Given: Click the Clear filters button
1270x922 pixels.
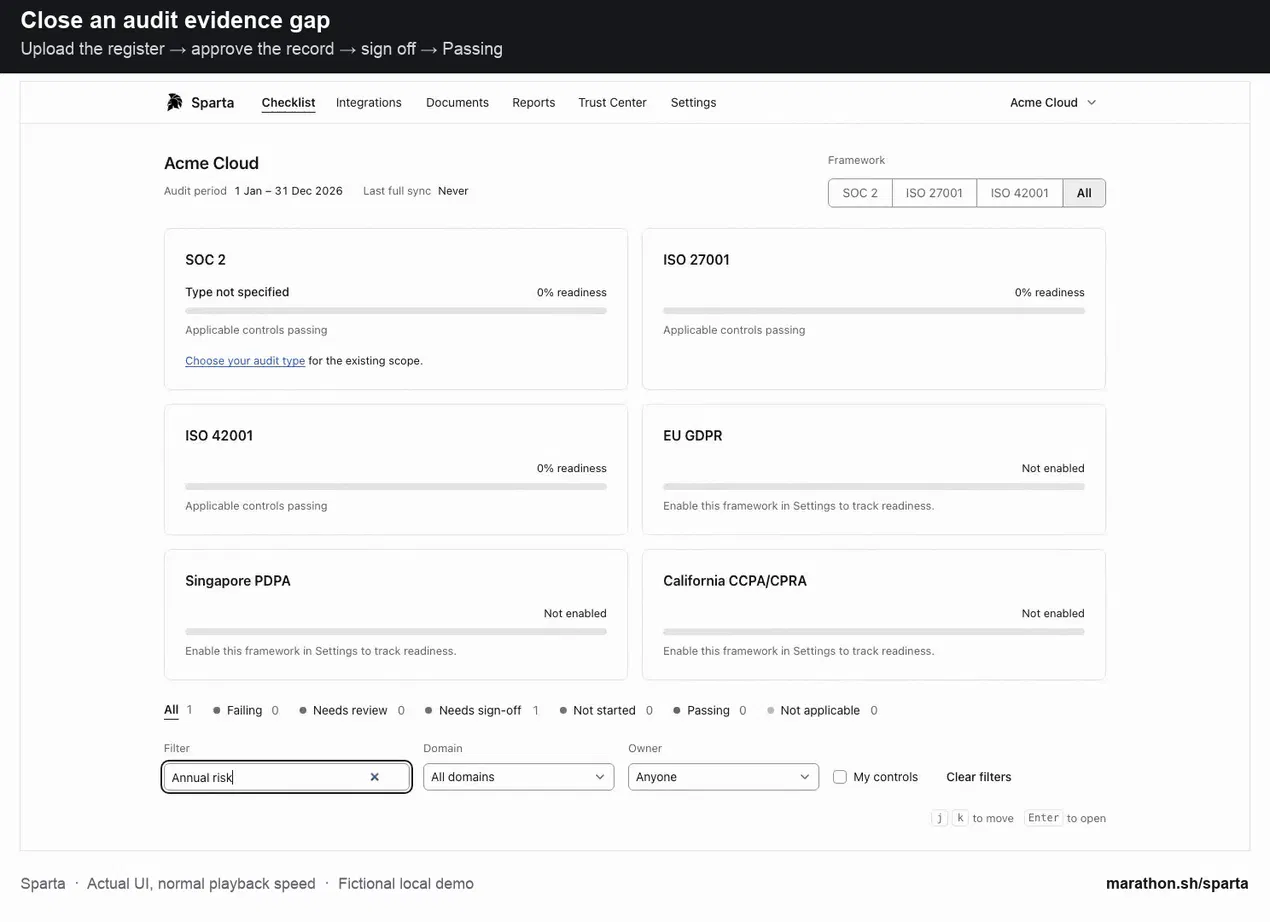Looking at the screenshot, I should [979, 777].
